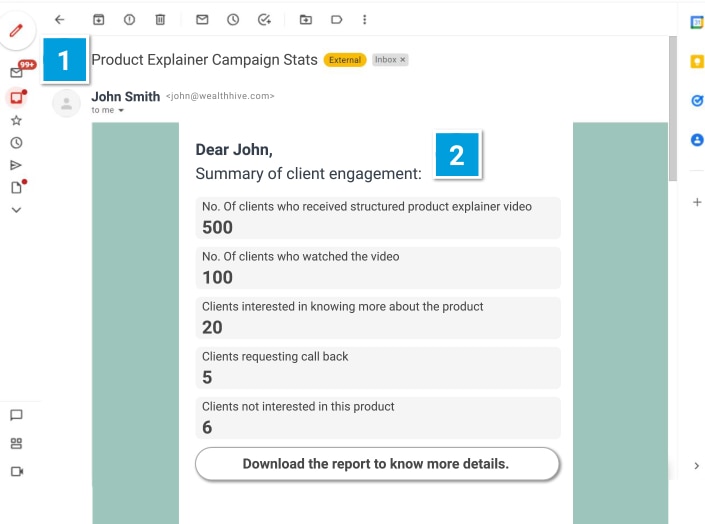
Task: Open Meet video icon
Action: tap(17, 471)
